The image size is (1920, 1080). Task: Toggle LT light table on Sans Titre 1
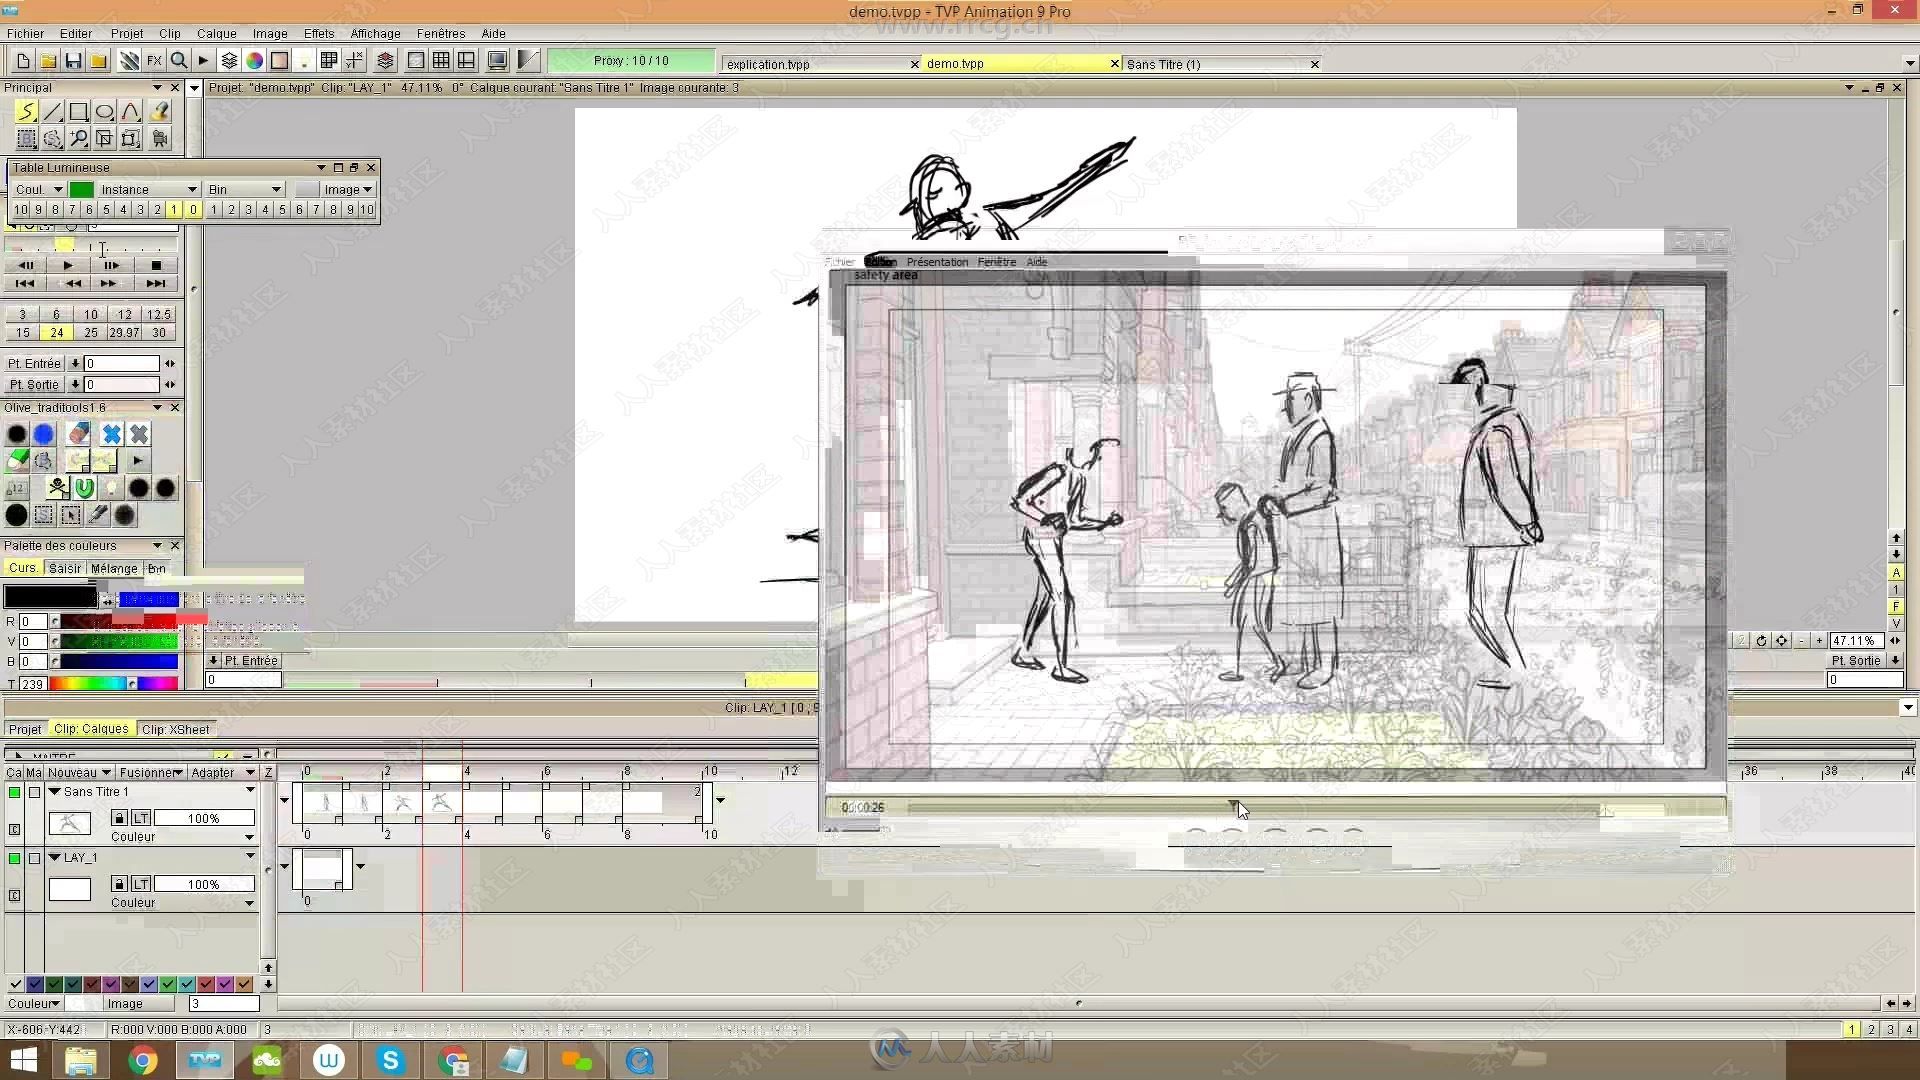[x=141, y=818]
